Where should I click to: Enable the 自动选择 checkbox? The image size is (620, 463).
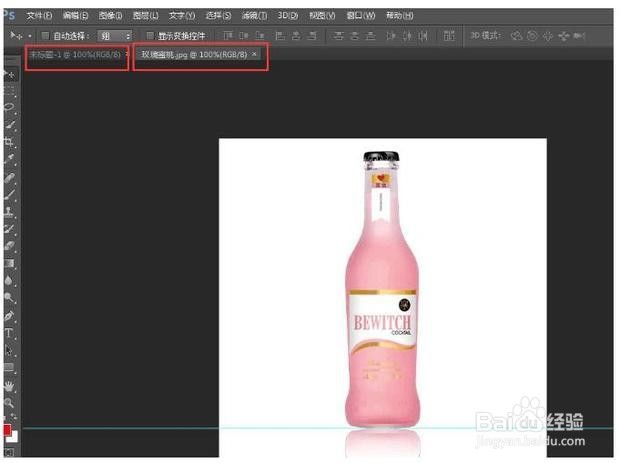(45, 36)
